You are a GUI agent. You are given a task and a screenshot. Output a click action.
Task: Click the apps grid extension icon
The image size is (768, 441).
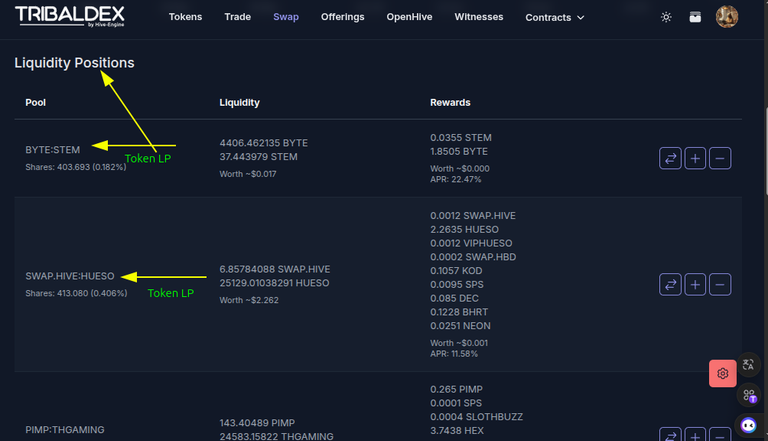[748, 395]
